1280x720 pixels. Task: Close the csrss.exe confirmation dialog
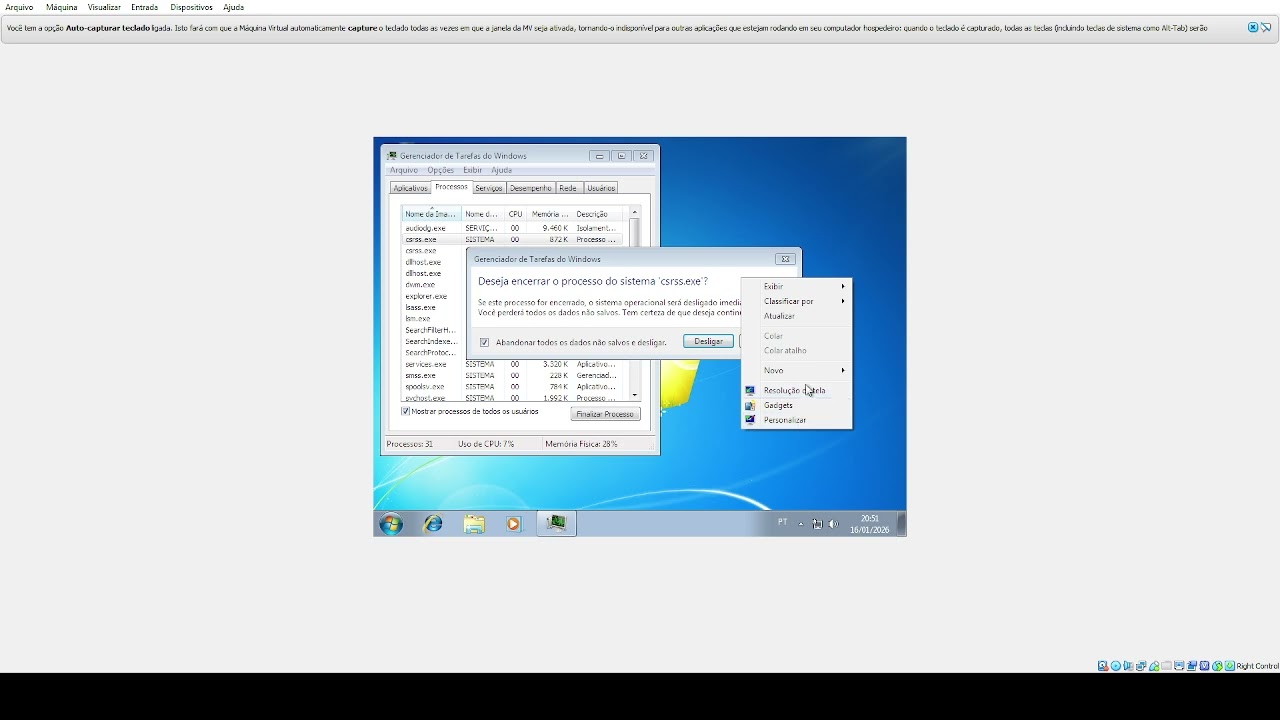[x=785, y=259]
